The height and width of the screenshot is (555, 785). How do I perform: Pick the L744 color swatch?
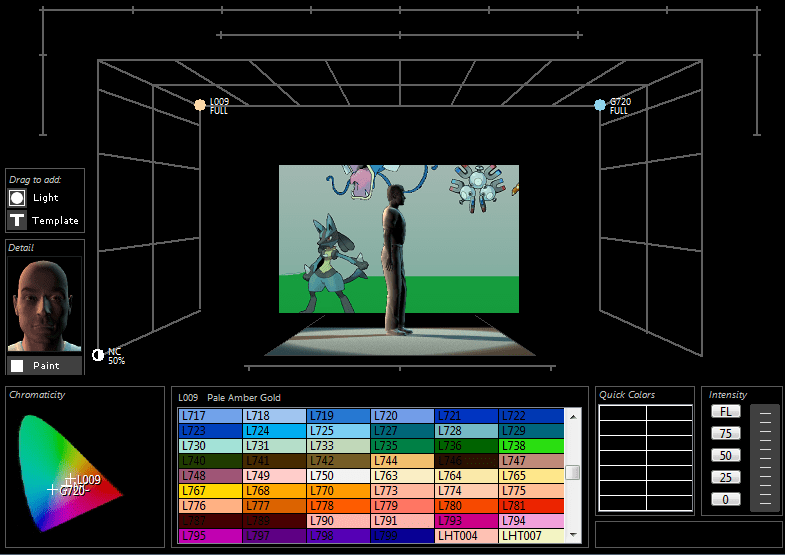(403, 460)
